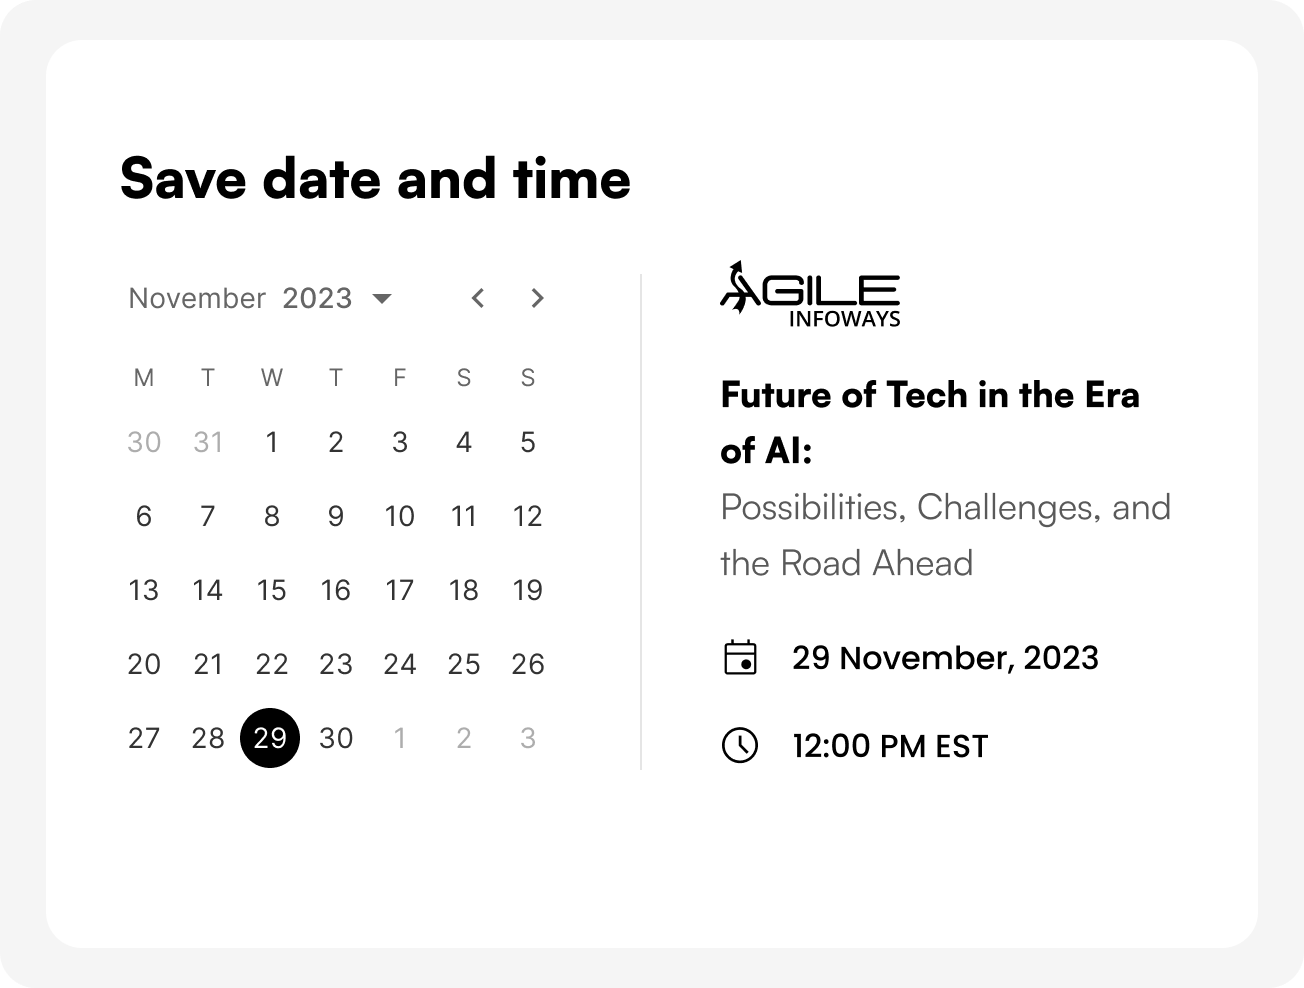This screenshot has height=988, width=1304.
Task: Click the '12:00 PM EST' time text
Action: coord(890,746)
